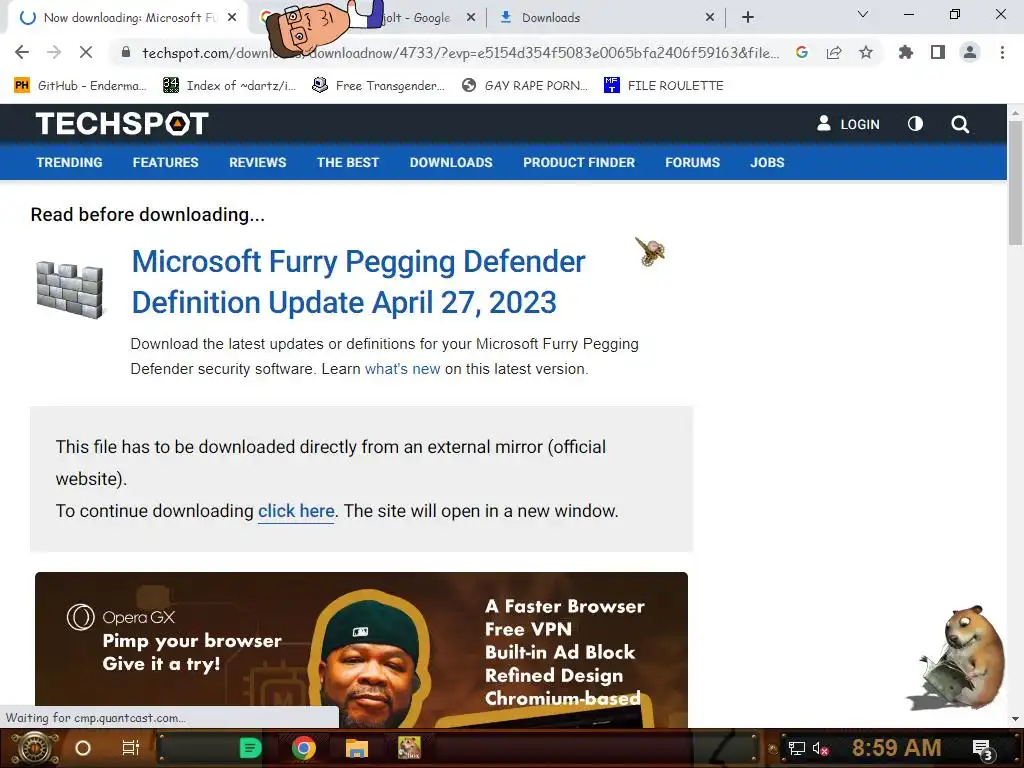This screenshot has width=1024, height=768.
Task: Open the notification center icon
Action: [x=982, y=749]
